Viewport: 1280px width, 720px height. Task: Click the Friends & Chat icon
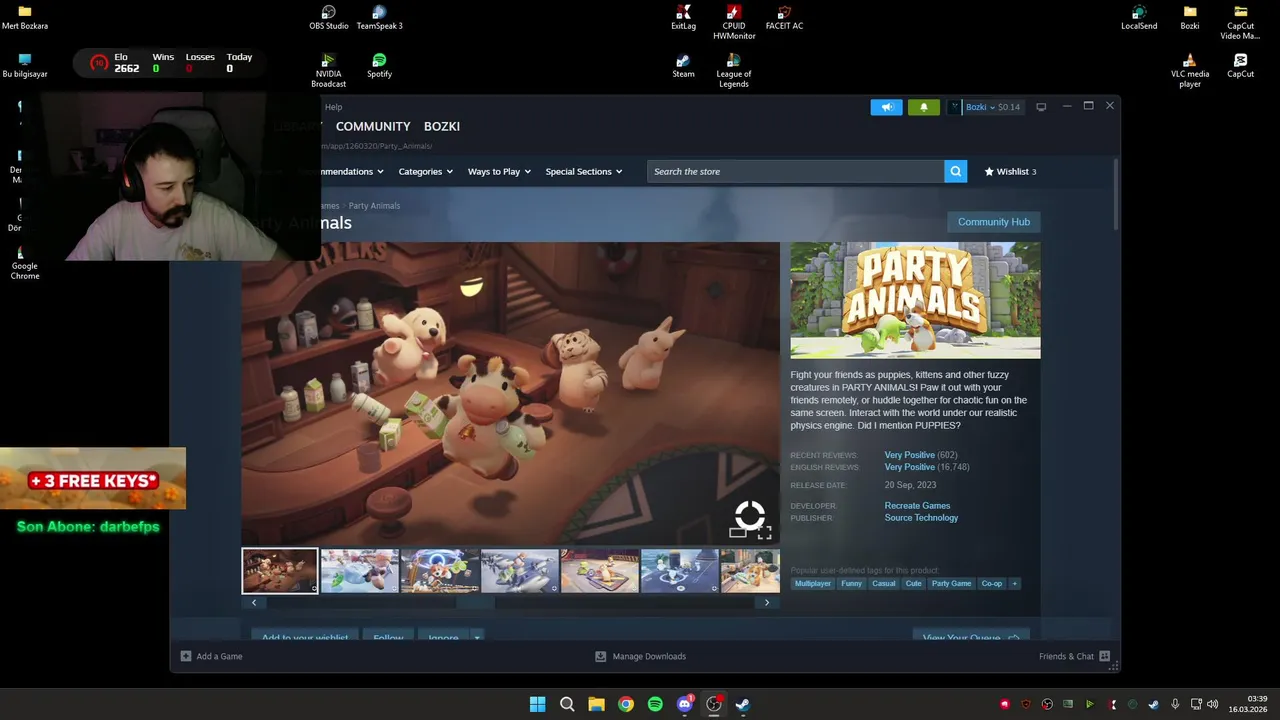[1104, 656]
